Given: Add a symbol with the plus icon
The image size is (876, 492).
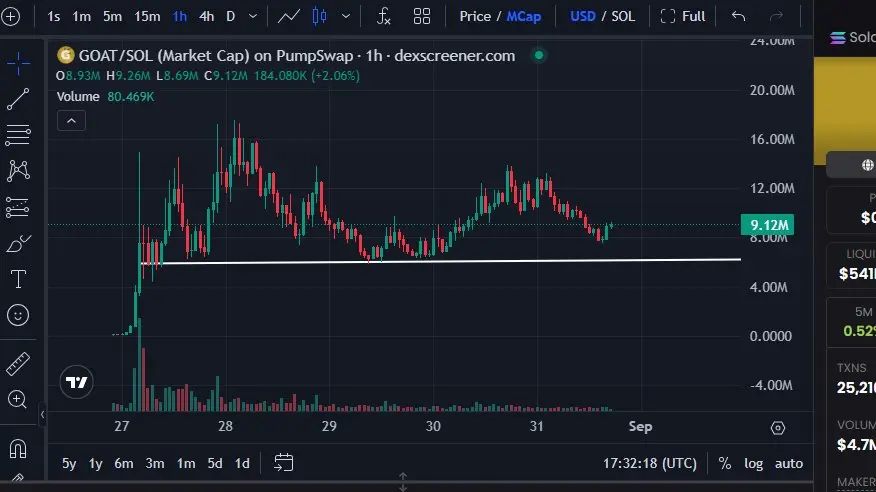Looking at the screenshot, I should point(11,16).
